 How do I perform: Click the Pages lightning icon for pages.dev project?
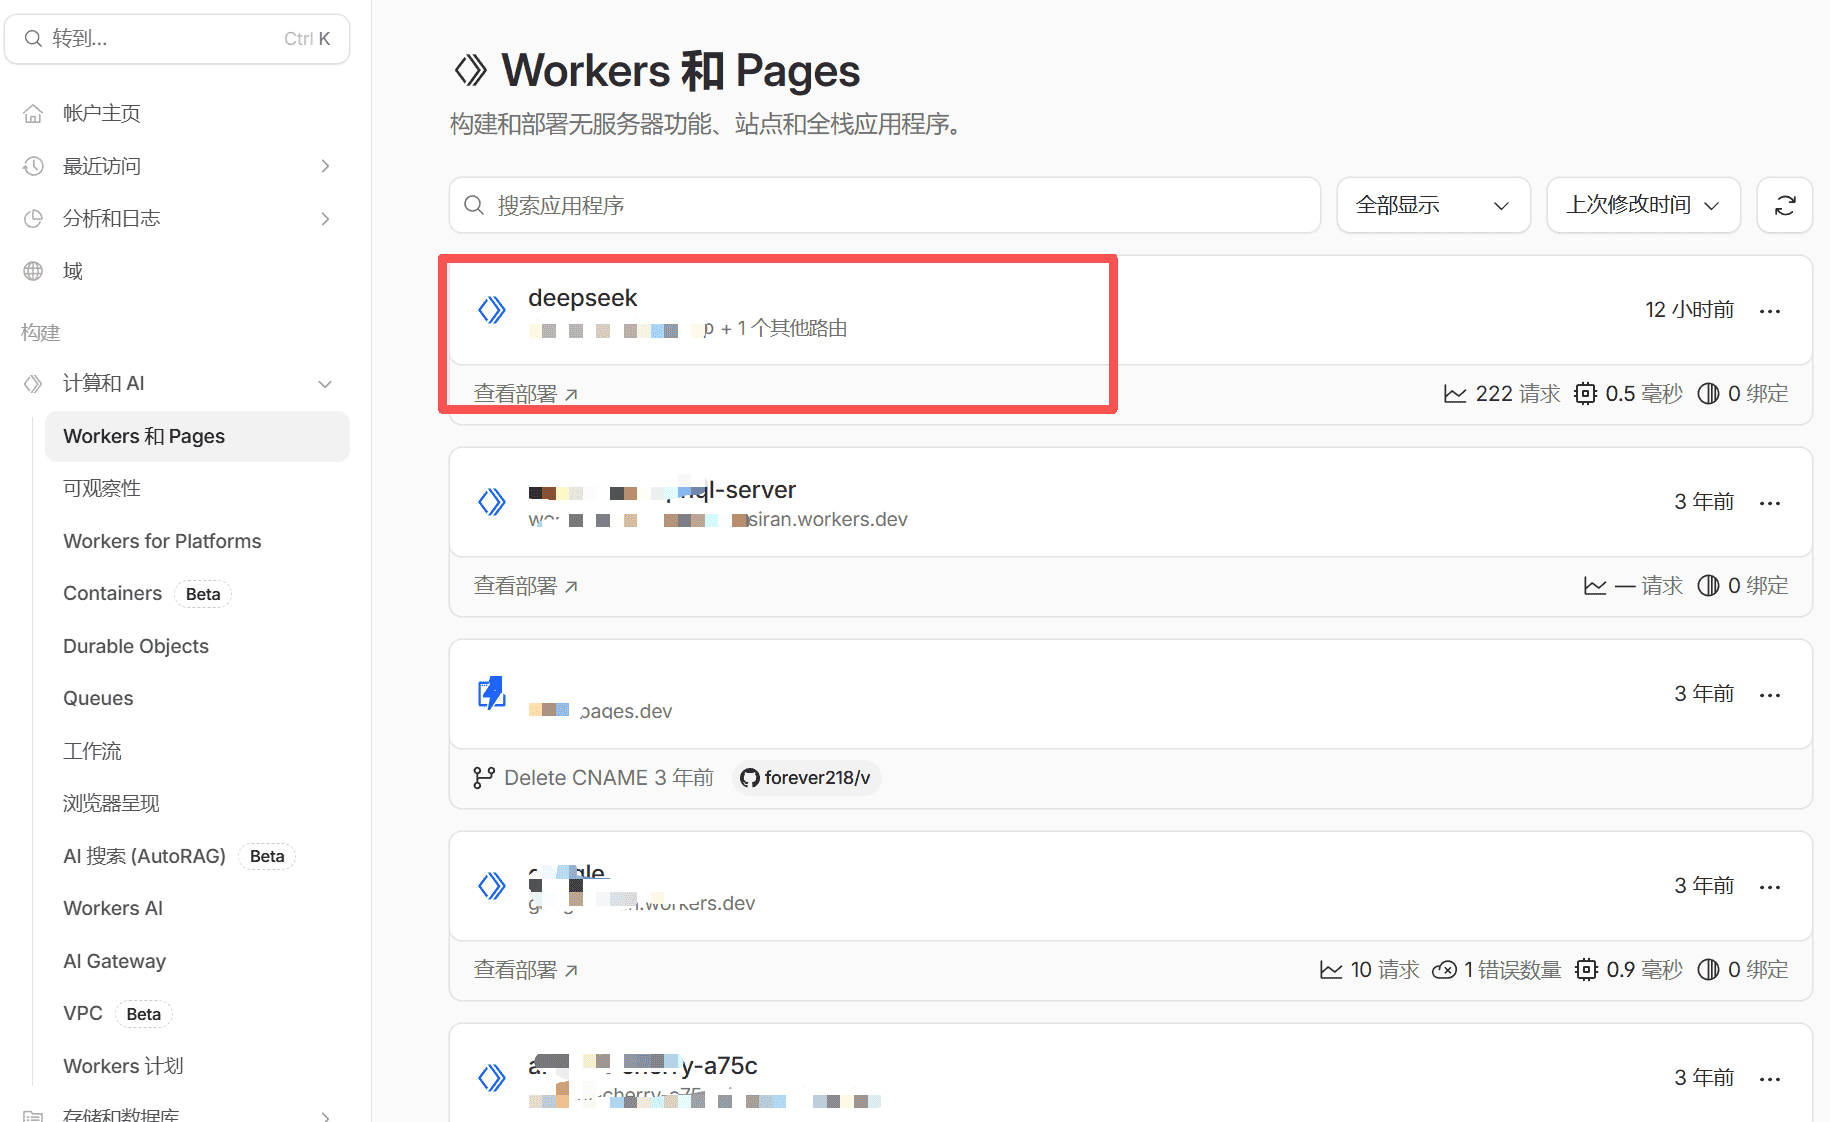[492, 693]
